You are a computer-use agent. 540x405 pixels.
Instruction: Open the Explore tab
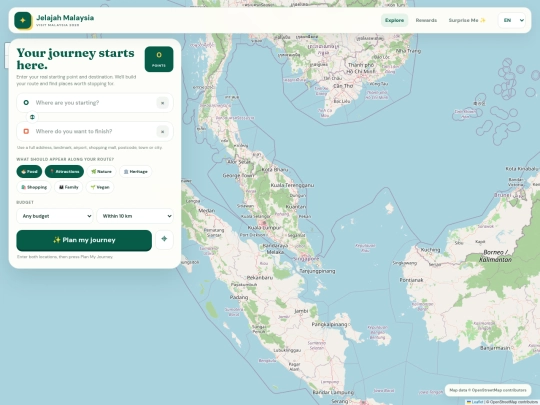click(394, 20)
